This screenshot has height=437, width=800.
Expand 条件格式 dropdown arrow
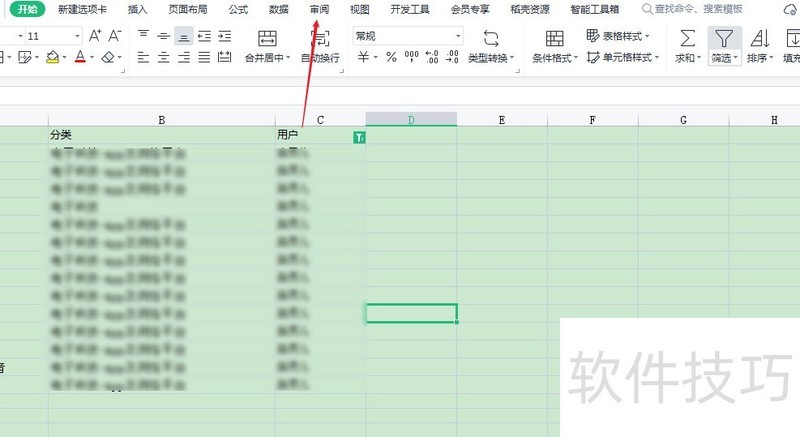coord(576,58)
